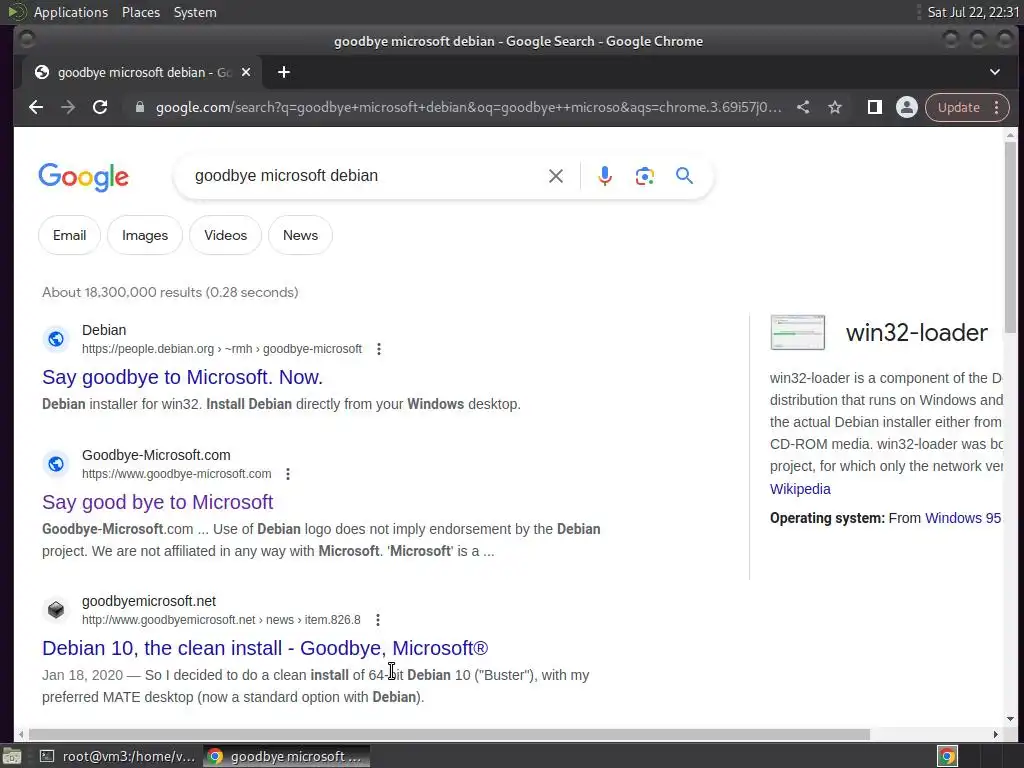The width and height of the screenshot is (1024, 768).
Task: Reload the current page
Action: point(100,107)
